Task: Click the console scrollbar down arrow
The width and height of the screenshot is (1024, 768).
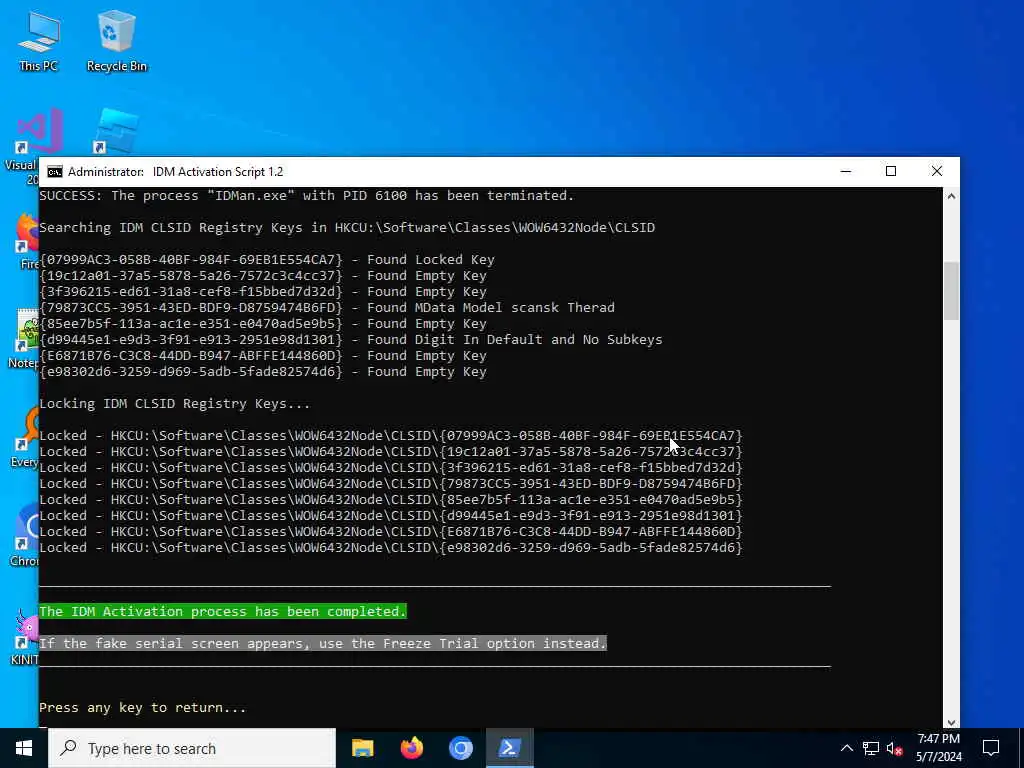Action: click(x=952, y=722)
